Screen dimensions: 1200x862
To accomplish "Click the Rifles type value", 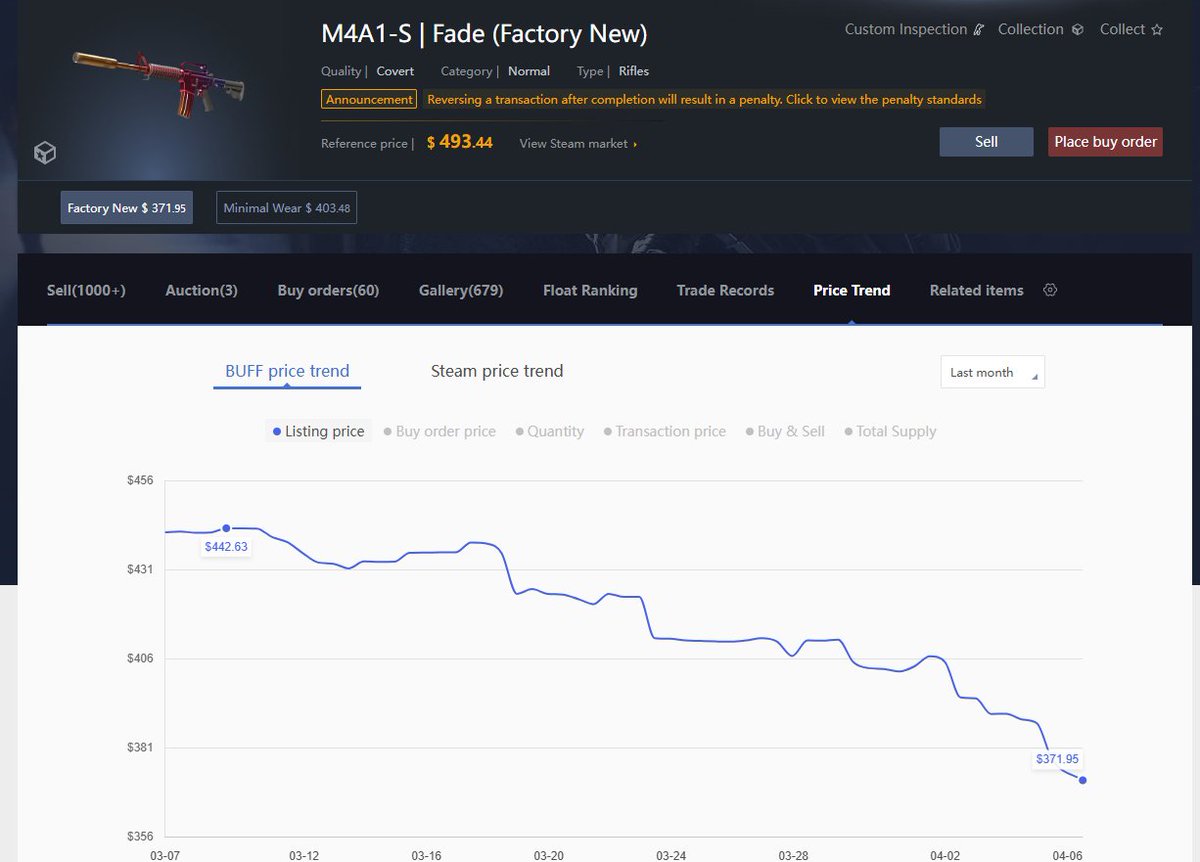I will click(x=634, y=71).
